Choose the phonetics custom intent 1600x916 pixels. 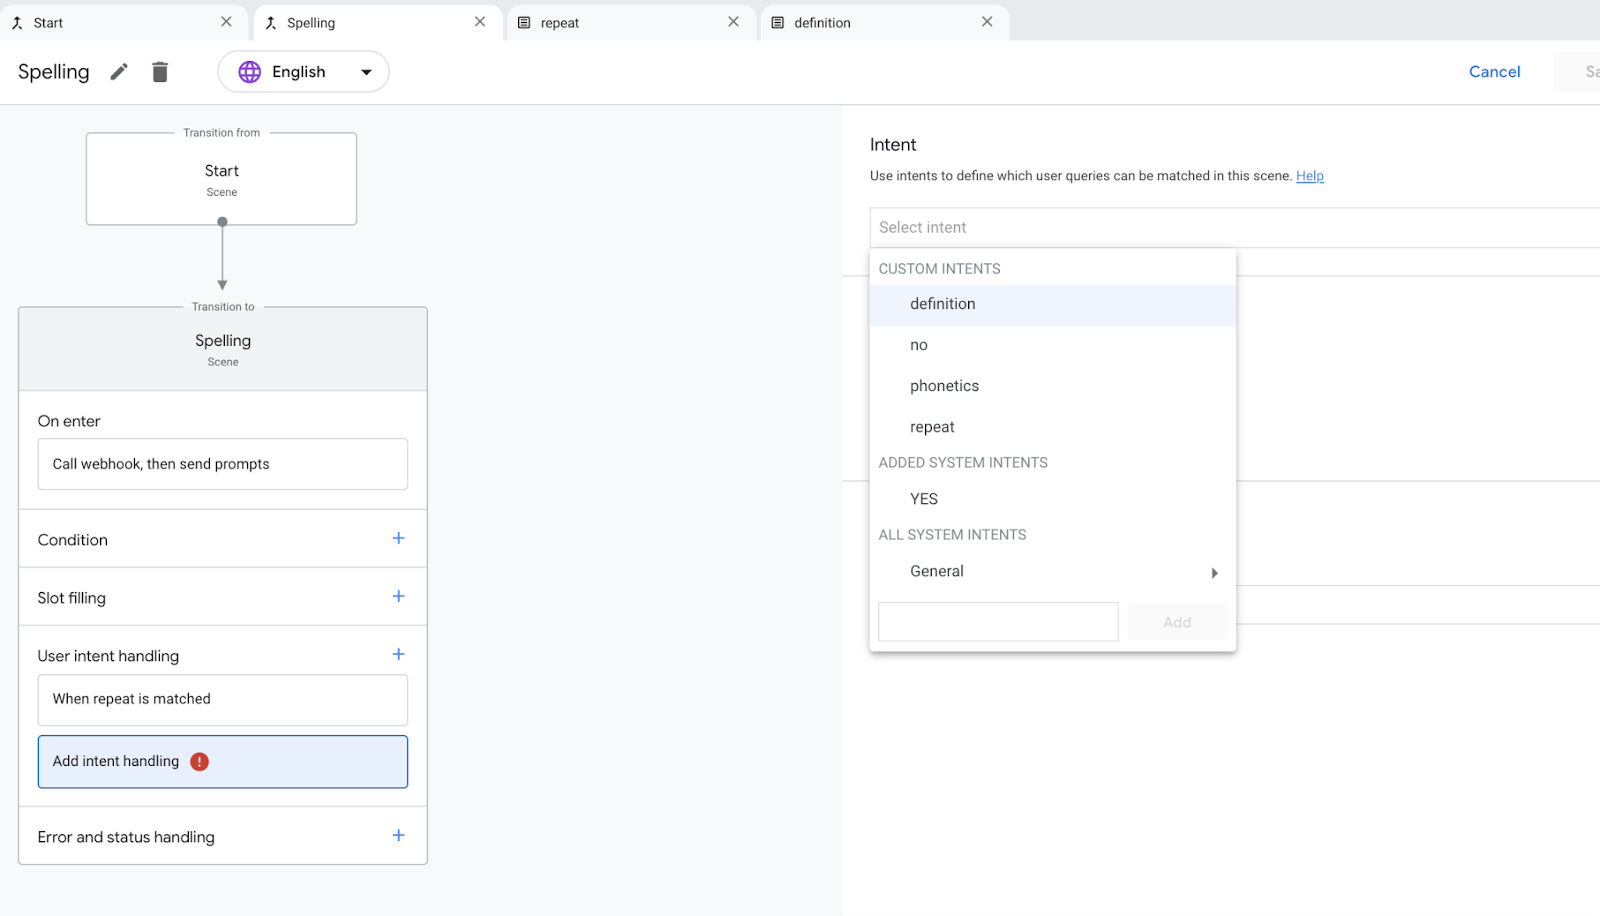[944, 386]
